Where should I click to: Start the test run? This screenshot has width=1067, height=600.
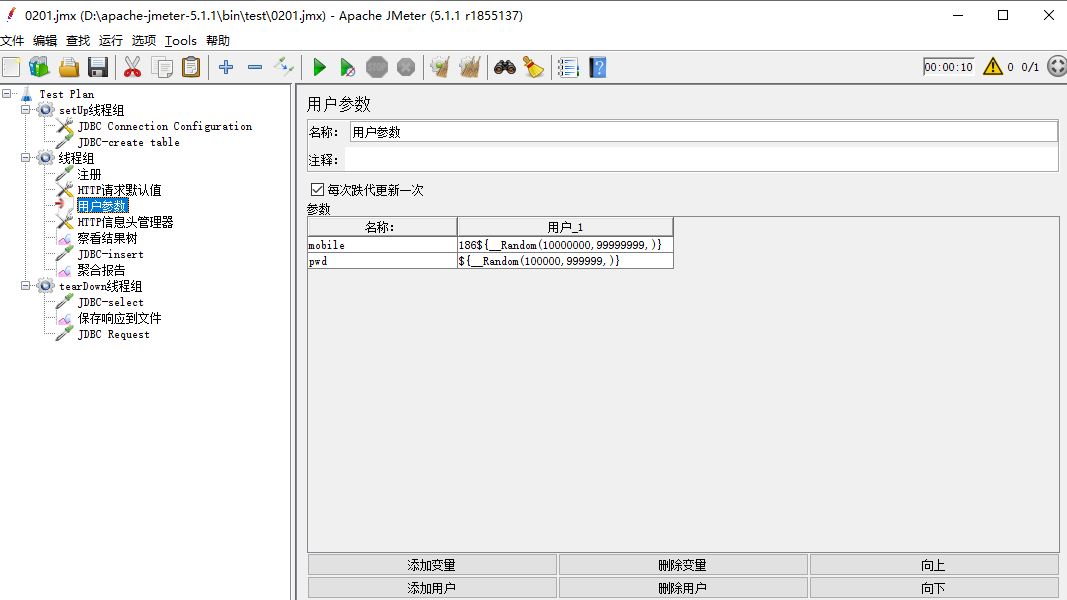click(318, 67)
